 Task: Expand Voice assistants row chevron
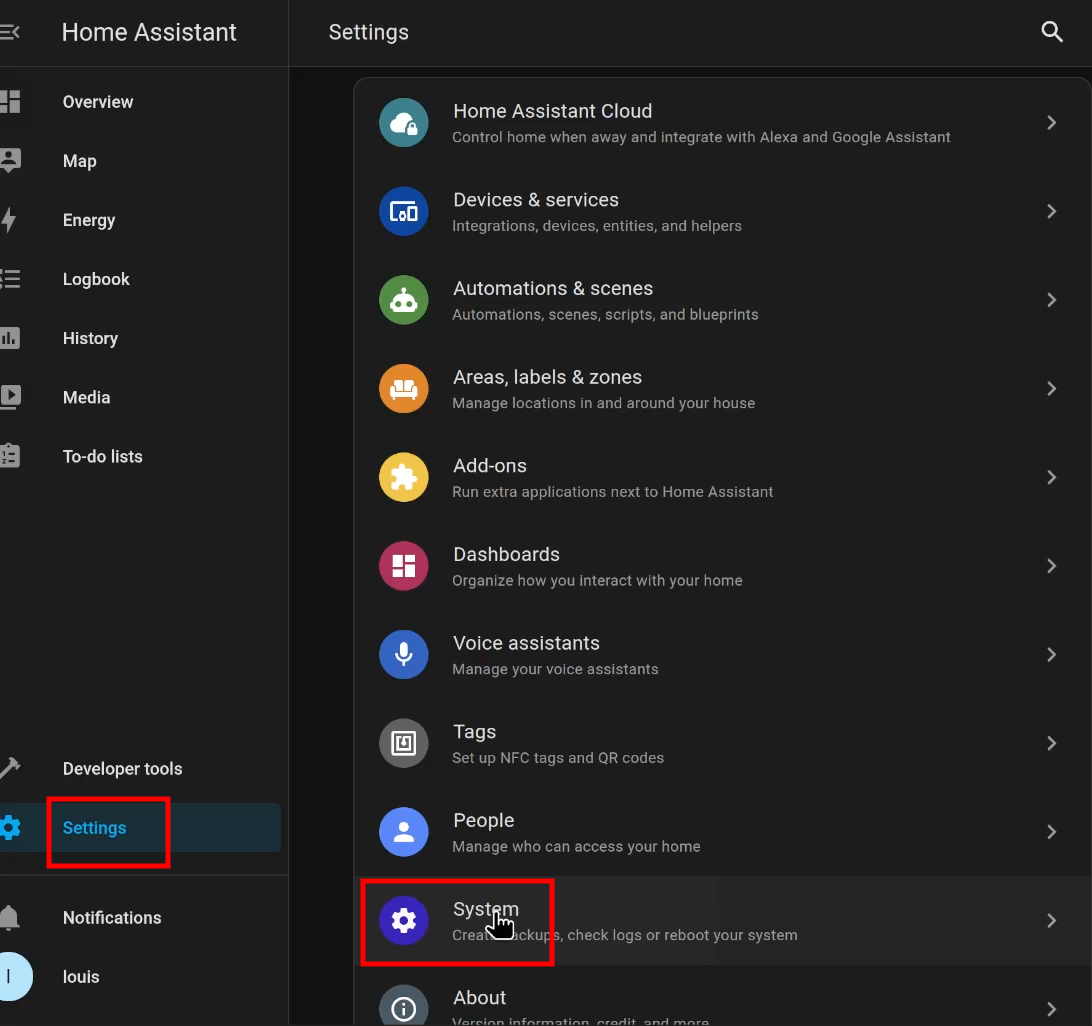pos(1052,655)
